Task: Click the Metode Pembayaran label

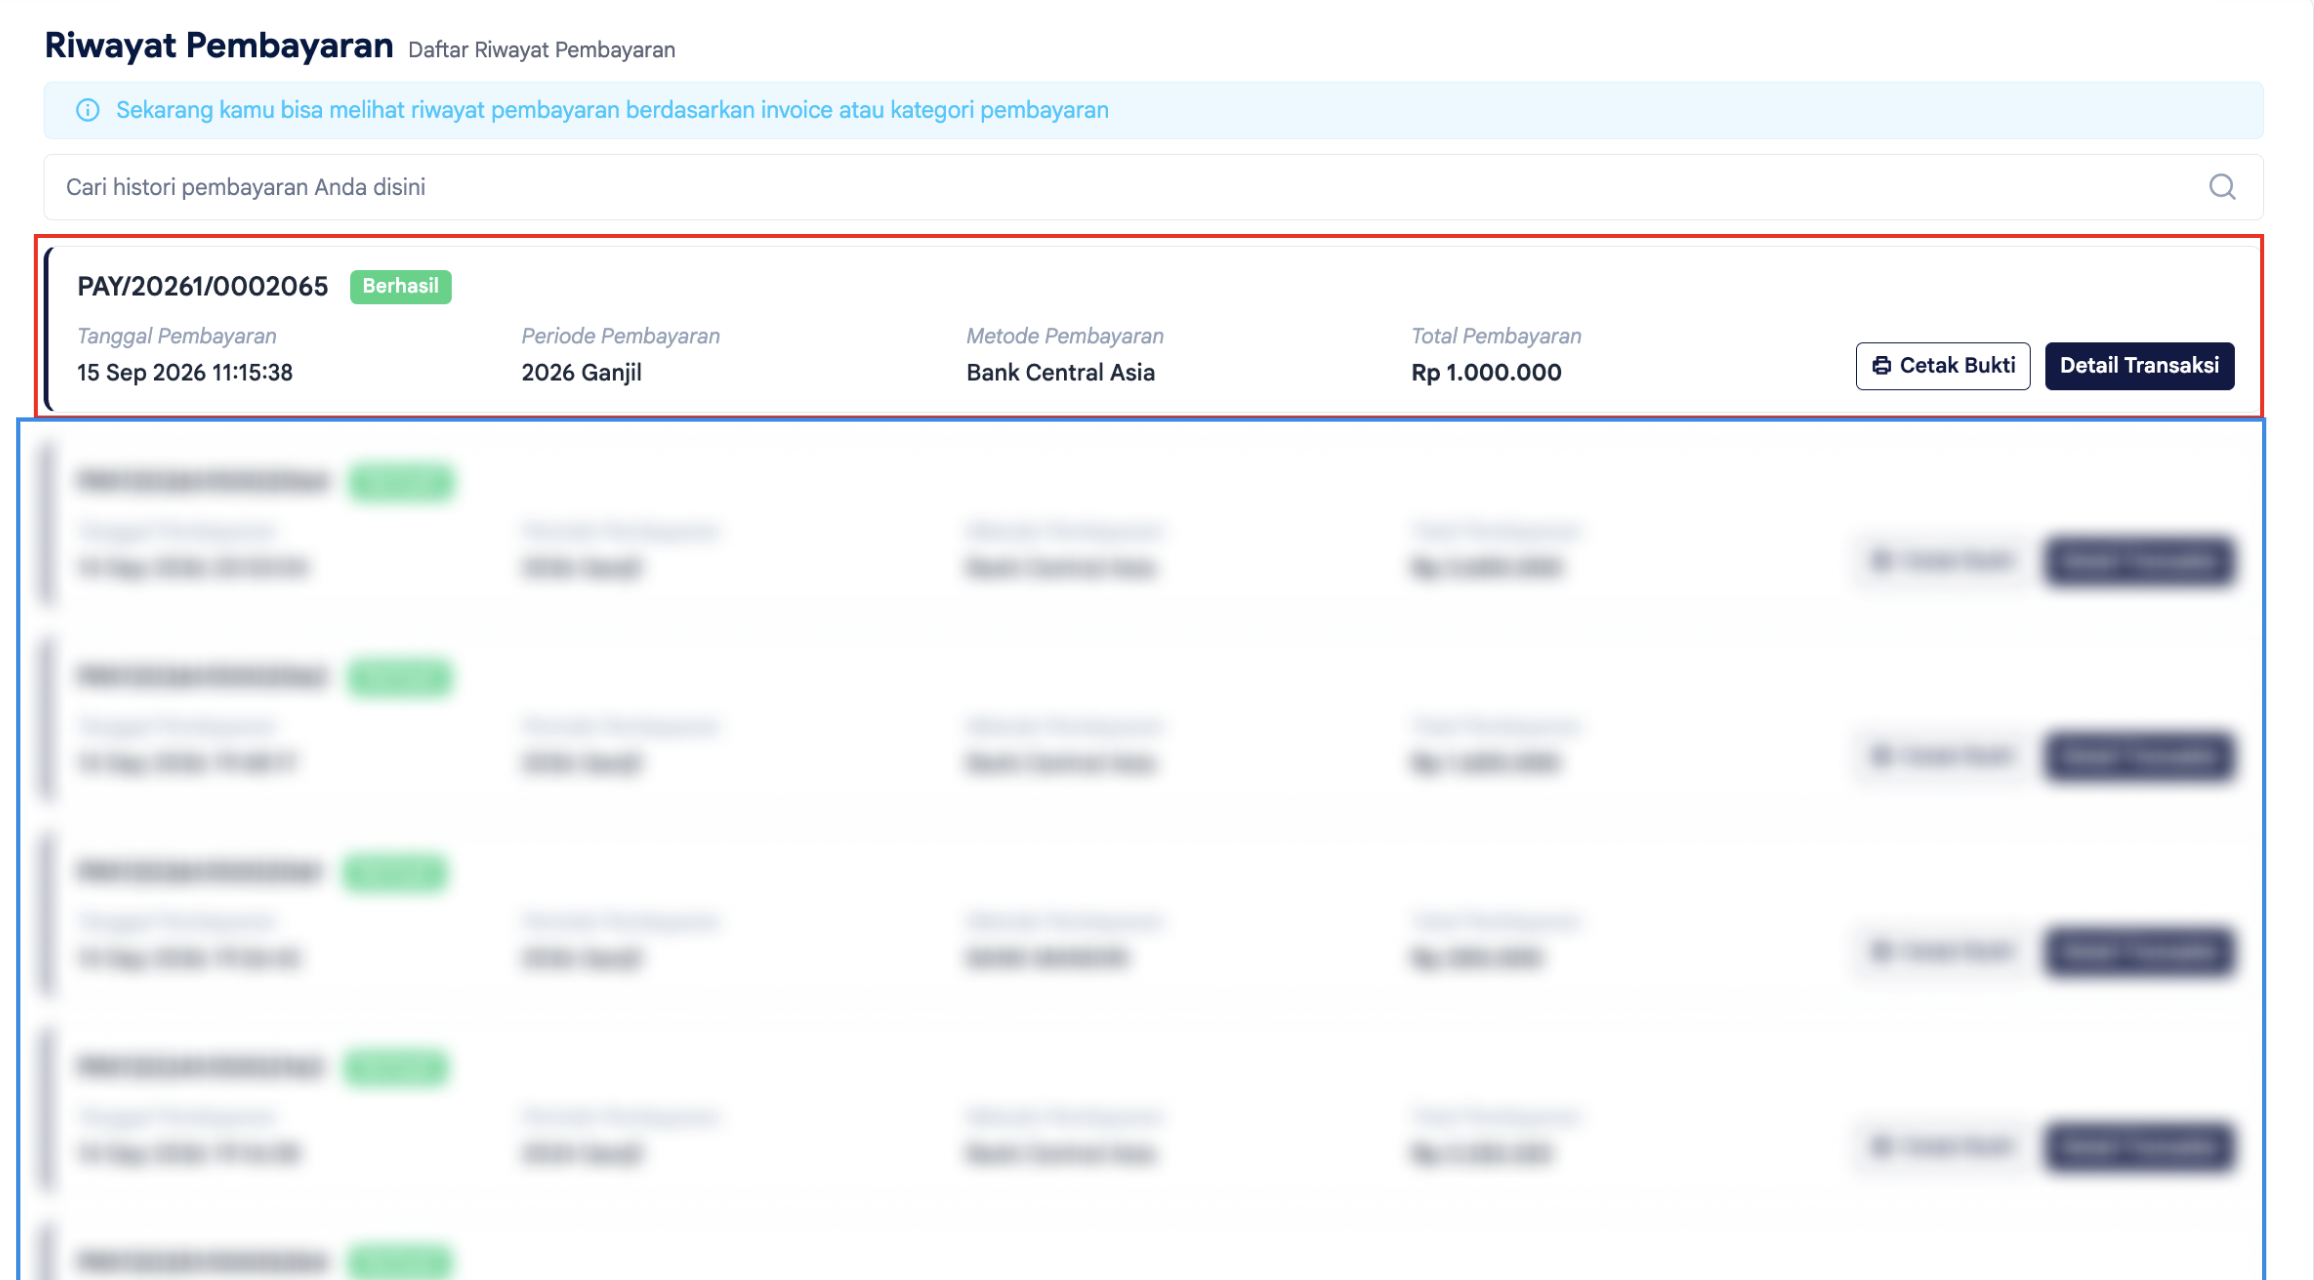Action: point(1065,336)
